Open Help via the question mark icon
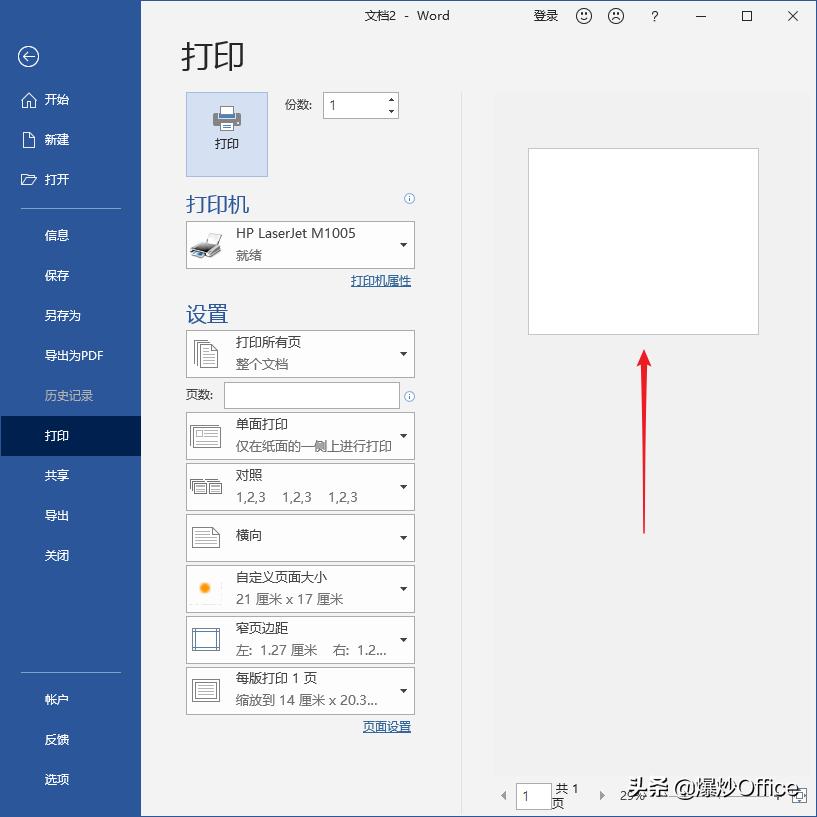The width and height of the screenshot is (817, 817). click(654, 16)
